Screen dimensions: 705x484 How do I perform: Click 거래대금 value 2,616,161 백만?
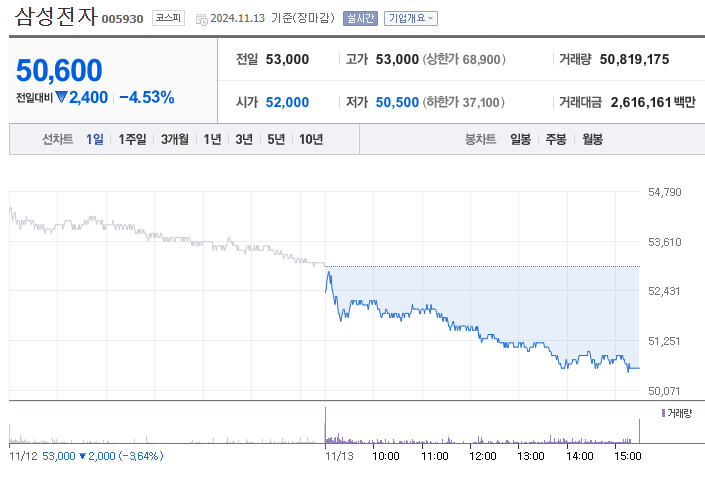click(653, 103)
